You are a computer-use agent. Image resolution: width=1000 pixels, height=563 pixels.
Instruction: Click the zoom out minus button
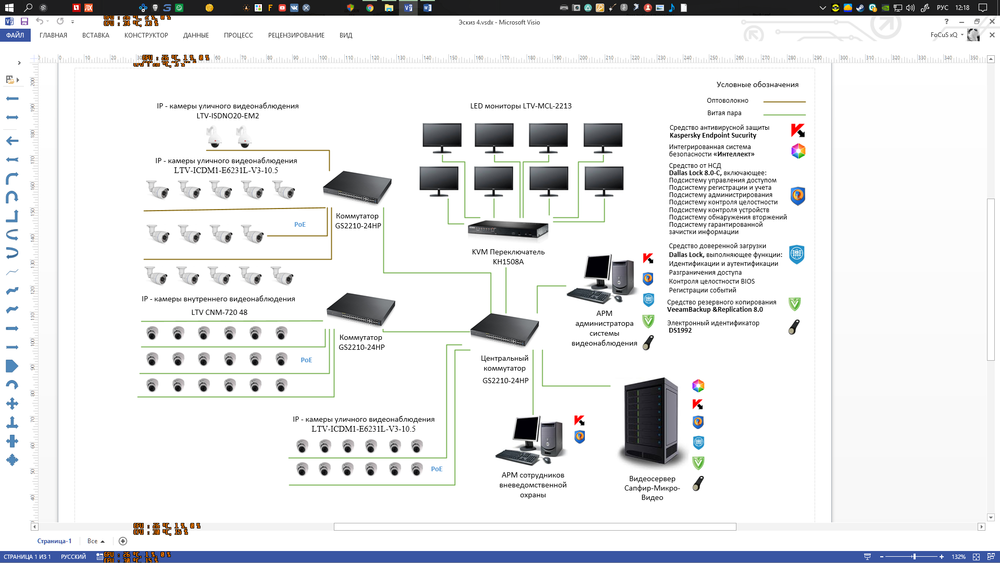point(881,557)
